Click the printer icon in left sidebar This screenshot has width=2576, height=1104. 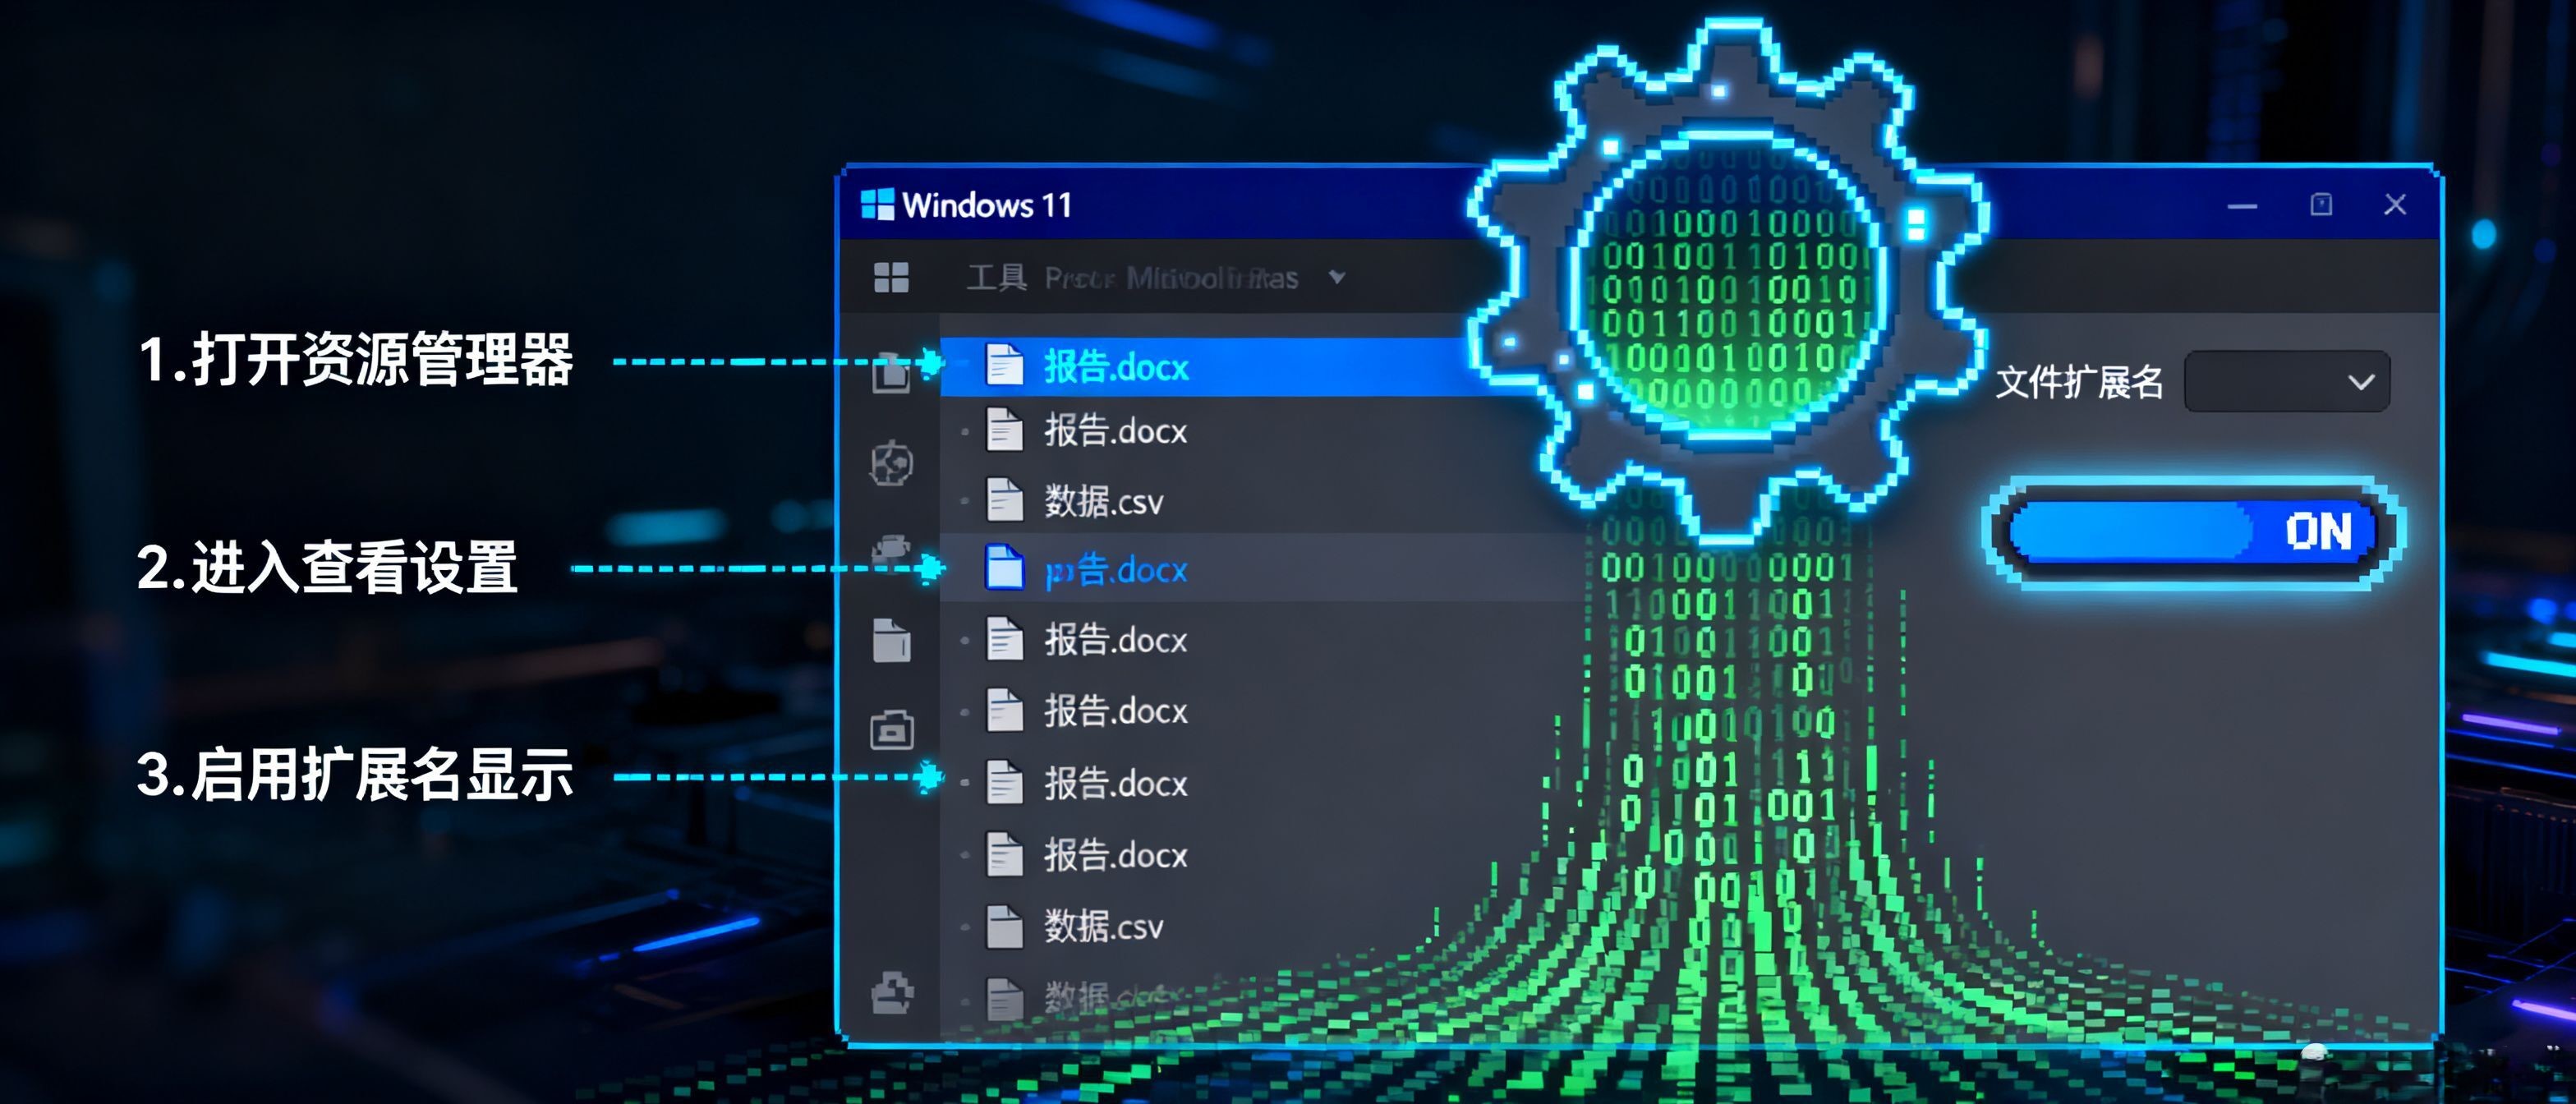tap(890, 549)
